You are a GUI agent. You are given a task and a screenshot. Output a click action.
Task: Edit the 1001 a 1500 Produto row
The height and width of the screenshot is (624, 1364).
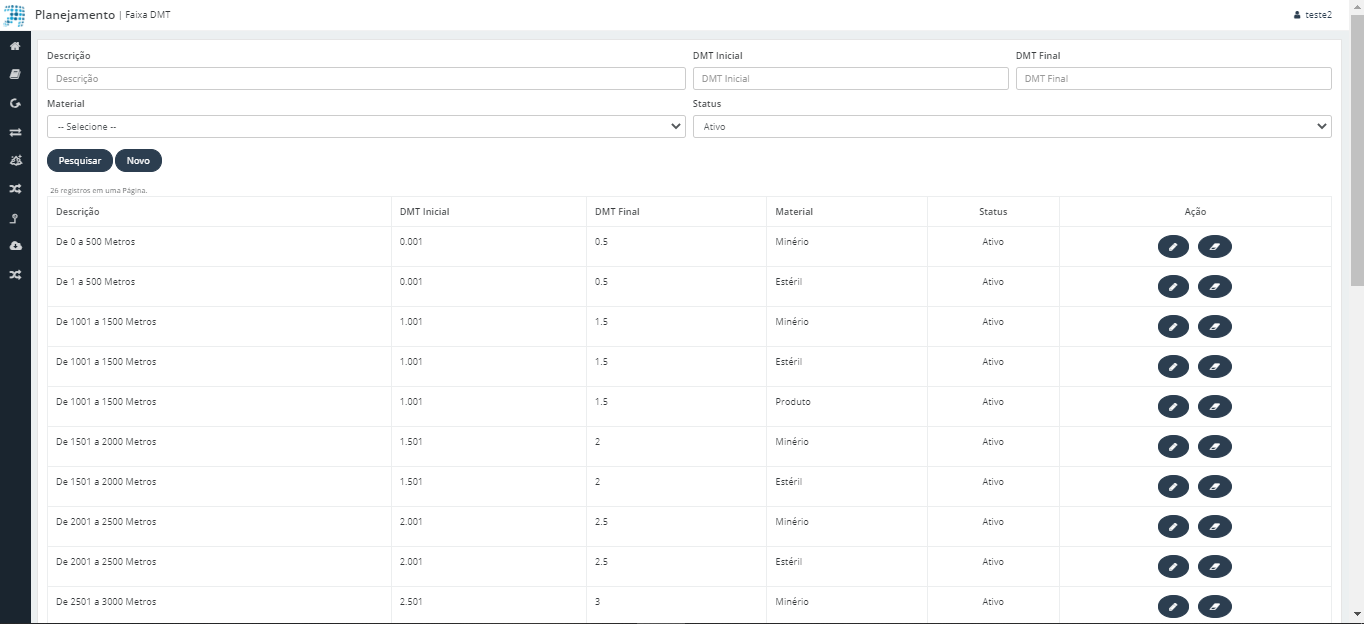tap(1173, 407)
